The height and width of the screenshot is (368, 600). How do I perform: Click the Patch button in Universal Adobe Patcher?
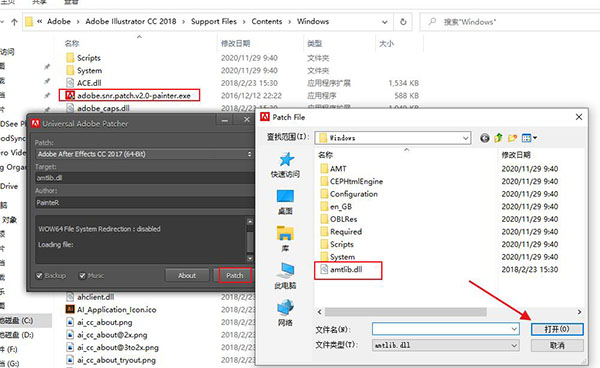coord(235,275)
